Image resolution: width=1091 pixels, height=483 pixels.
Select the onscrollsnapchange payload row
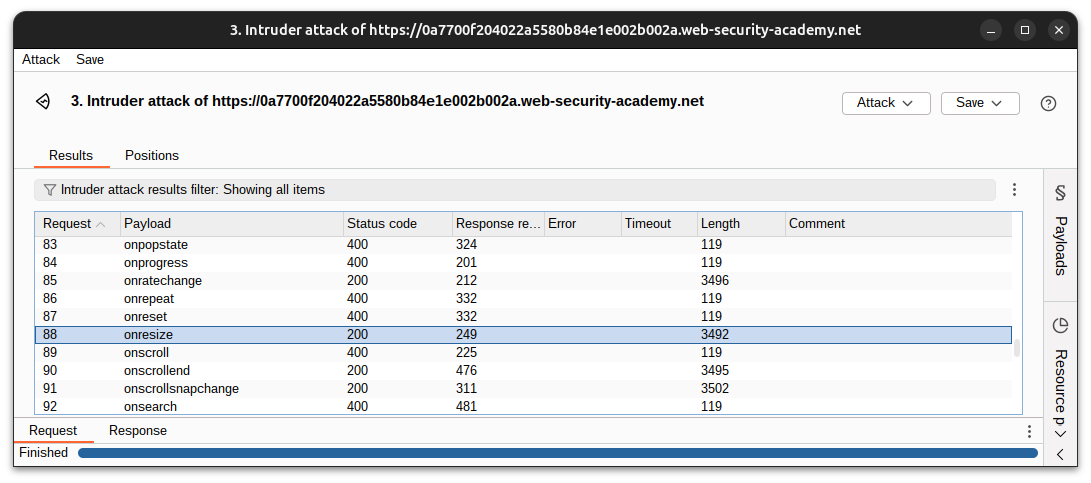[x=523, y=388]
